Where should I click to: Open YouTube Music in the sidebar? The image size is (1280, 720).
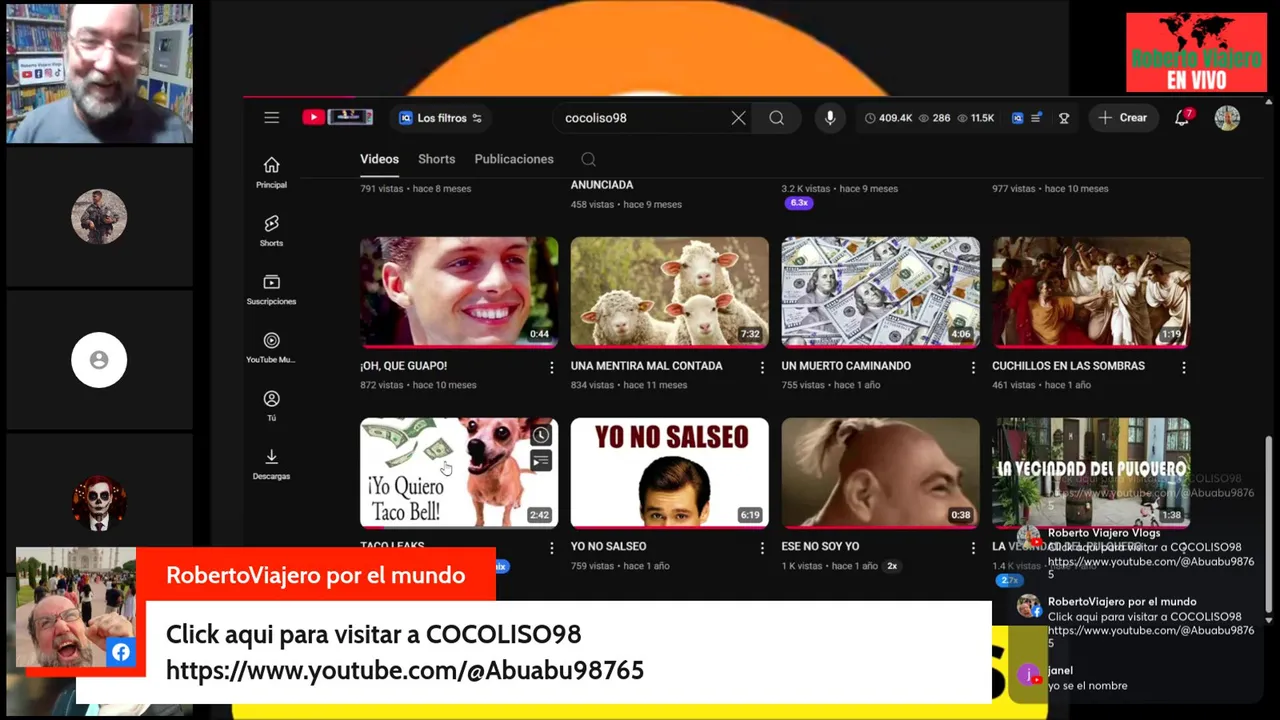(271, 347)
